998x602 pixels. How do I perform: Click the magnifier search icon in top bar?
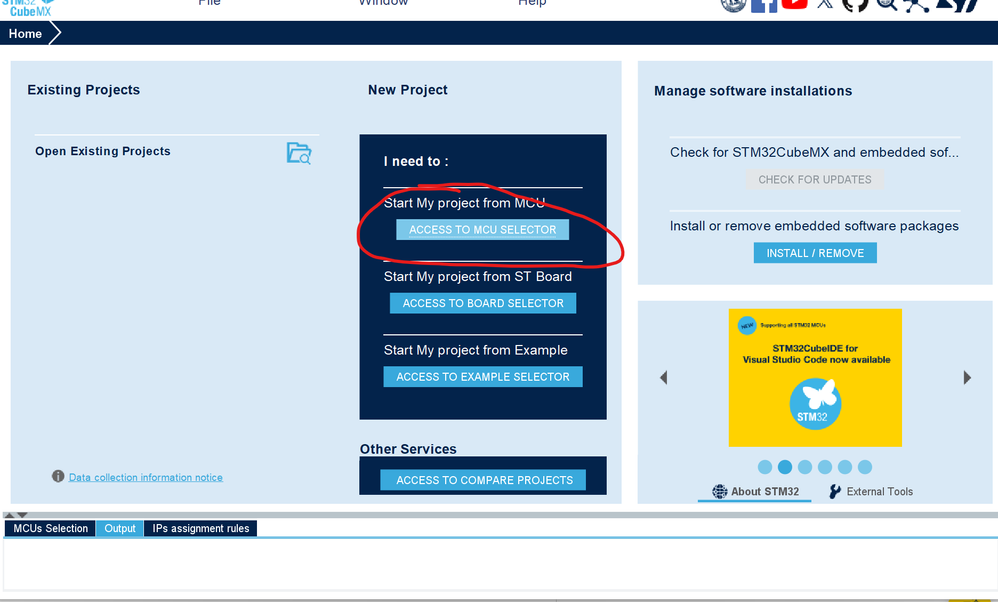pos(886,5)
